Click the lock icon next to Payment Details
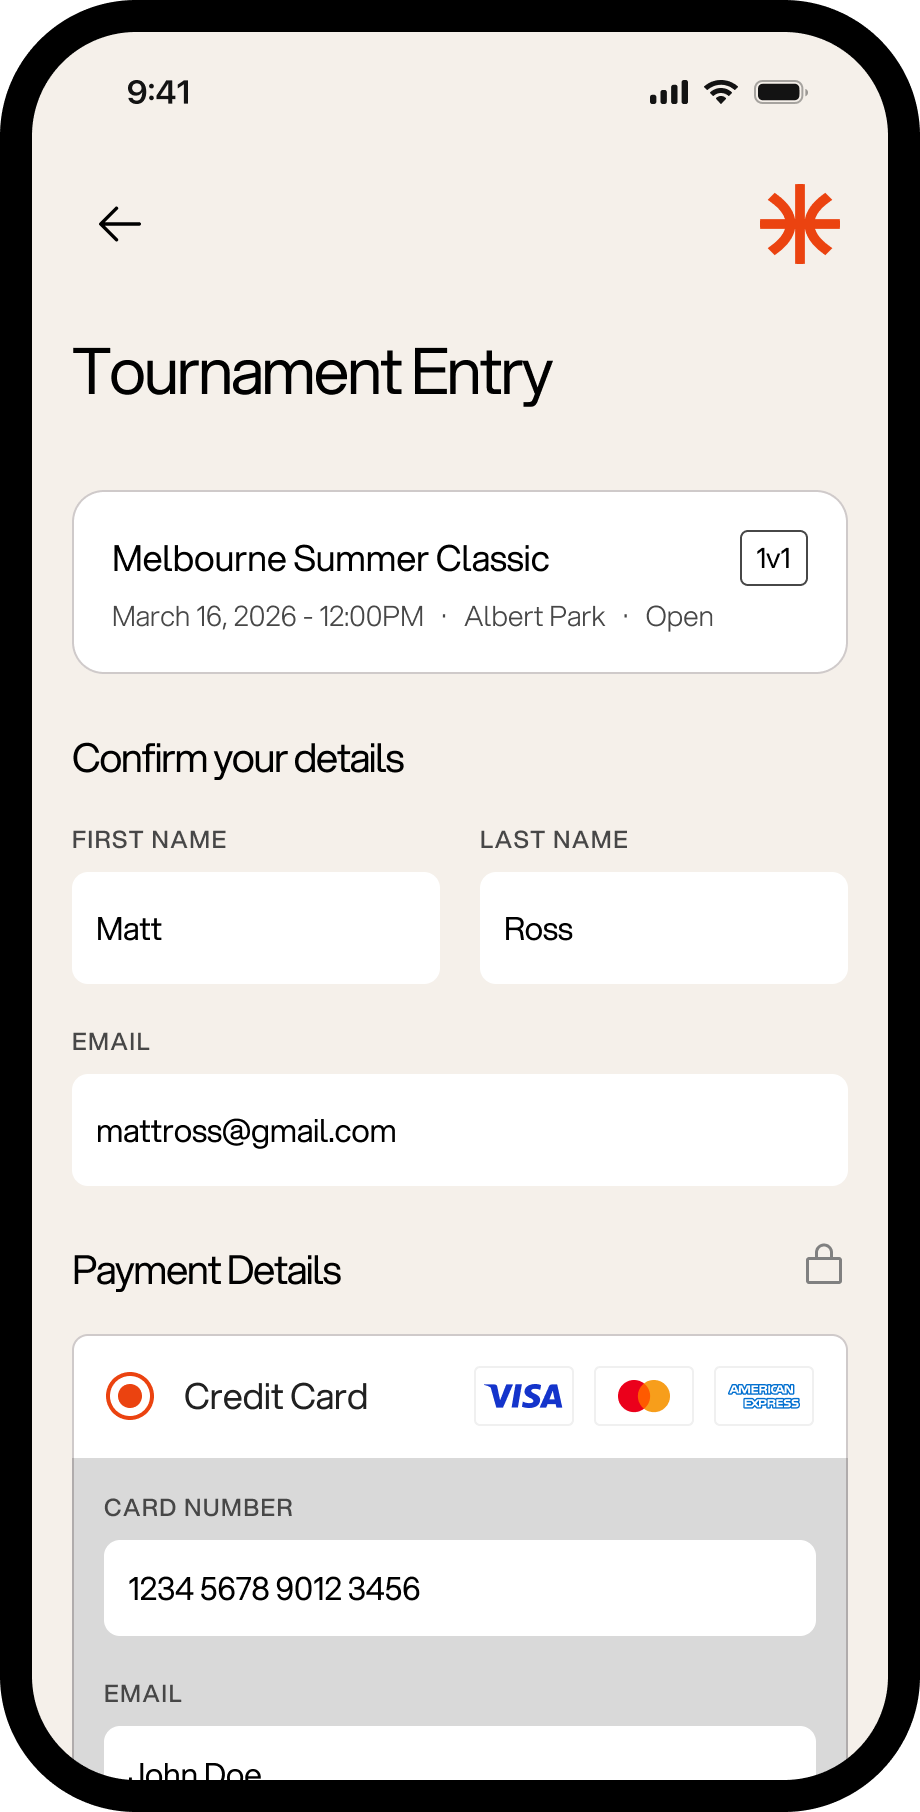The height and width of the screenshot is (1812, 920). pos(823,1264)
